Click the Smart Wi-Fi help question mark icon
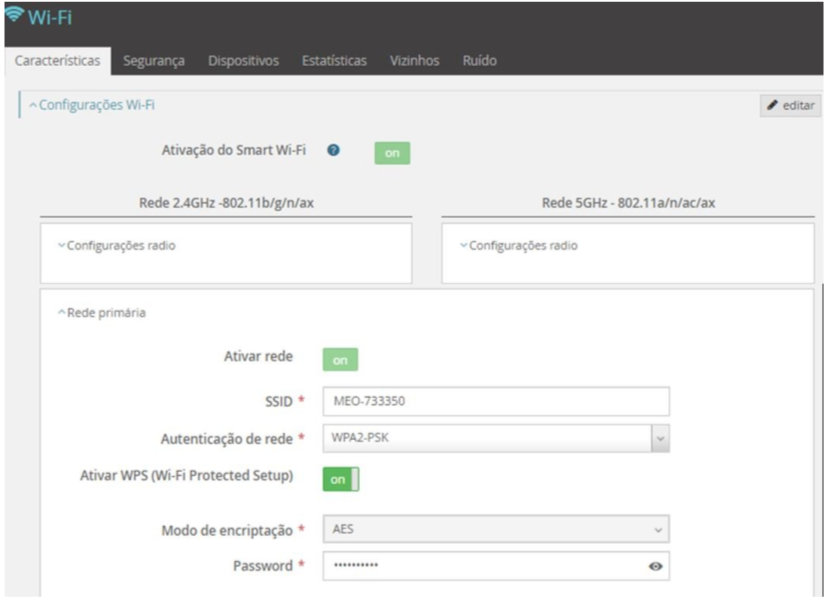 point(334,151)
